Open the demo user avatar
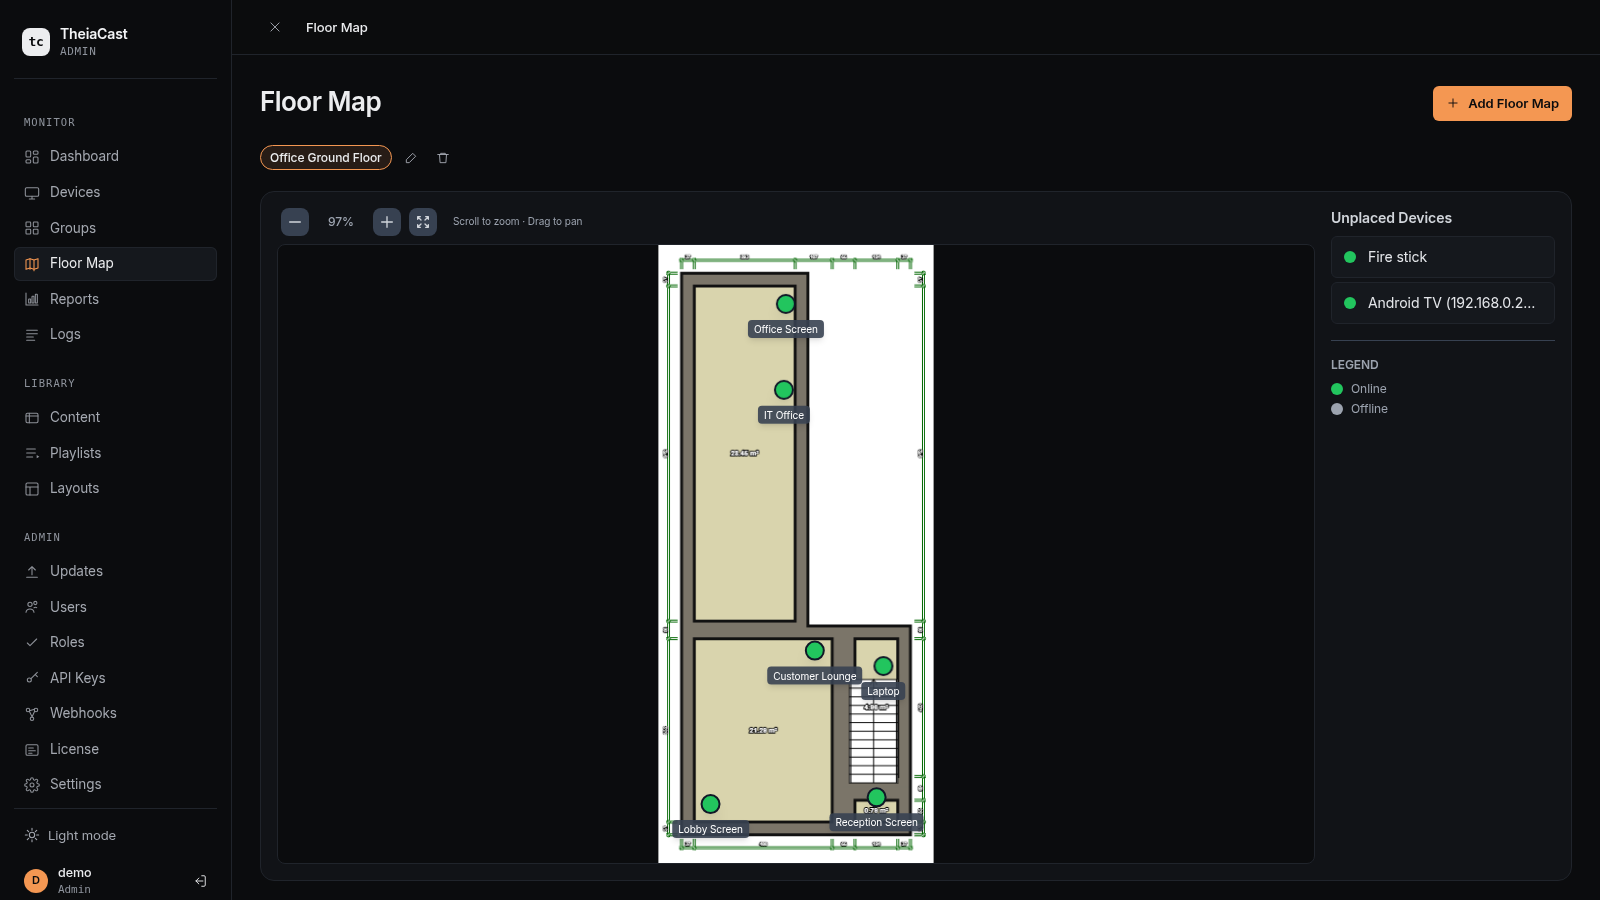Screen dimensions: 1600x900 pyautogui.click(x=36, y=881)
